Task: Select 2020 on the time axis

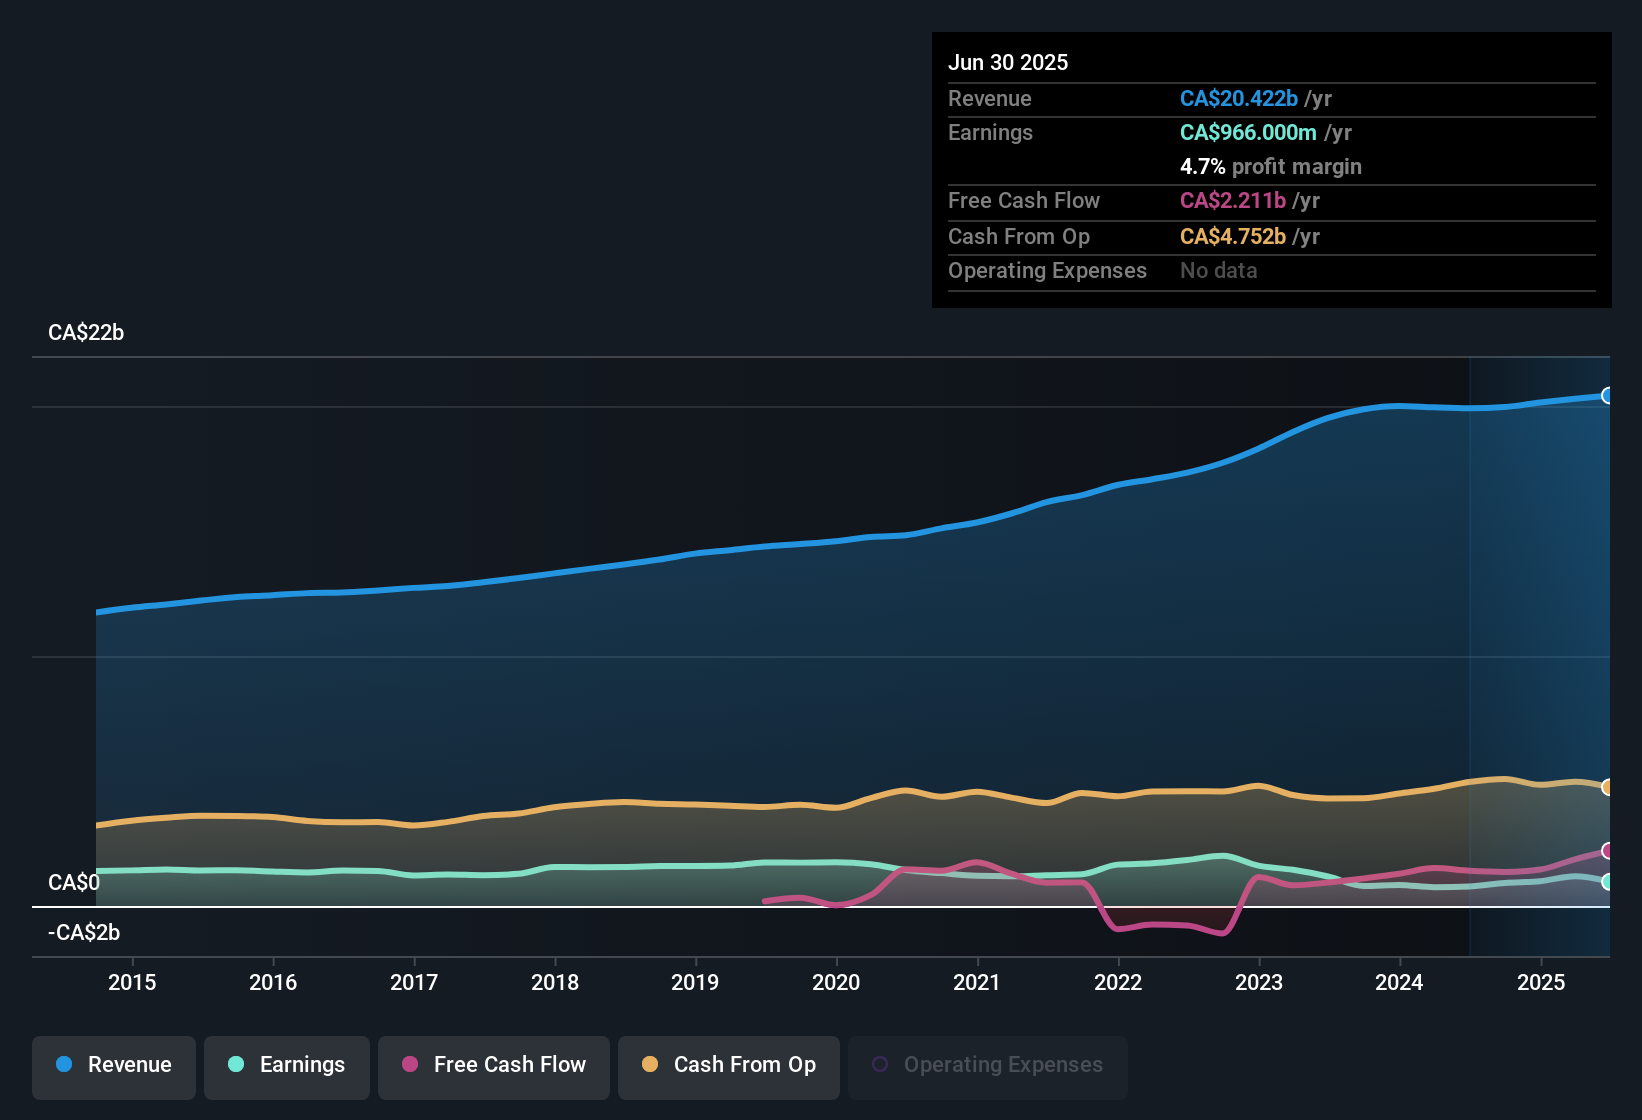Action: 836,982
